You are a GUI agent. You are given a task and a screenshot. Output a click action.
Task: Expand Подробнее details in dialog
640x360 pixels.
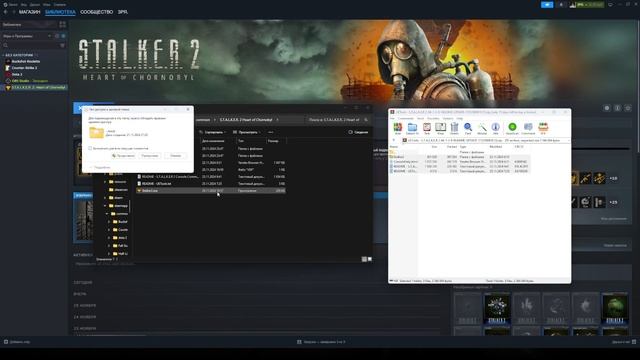100,167
